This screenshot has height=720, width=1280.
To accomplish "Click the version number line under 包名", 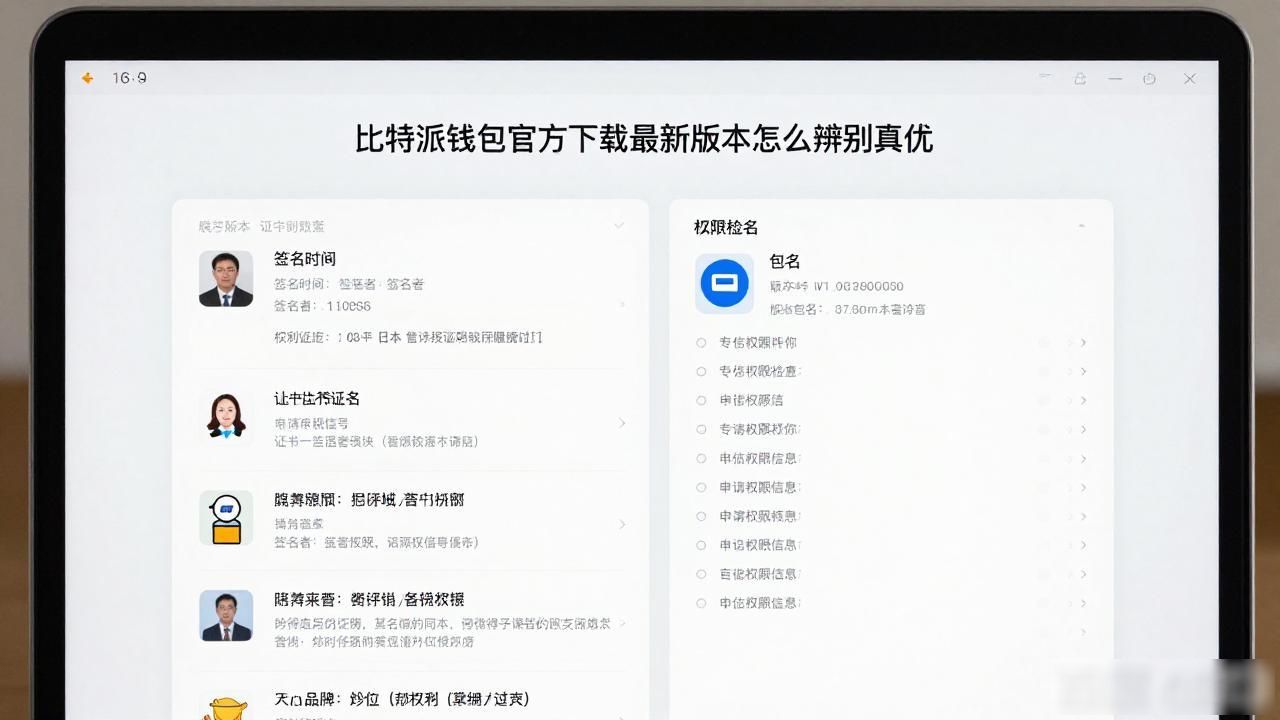I will point(837,286).
